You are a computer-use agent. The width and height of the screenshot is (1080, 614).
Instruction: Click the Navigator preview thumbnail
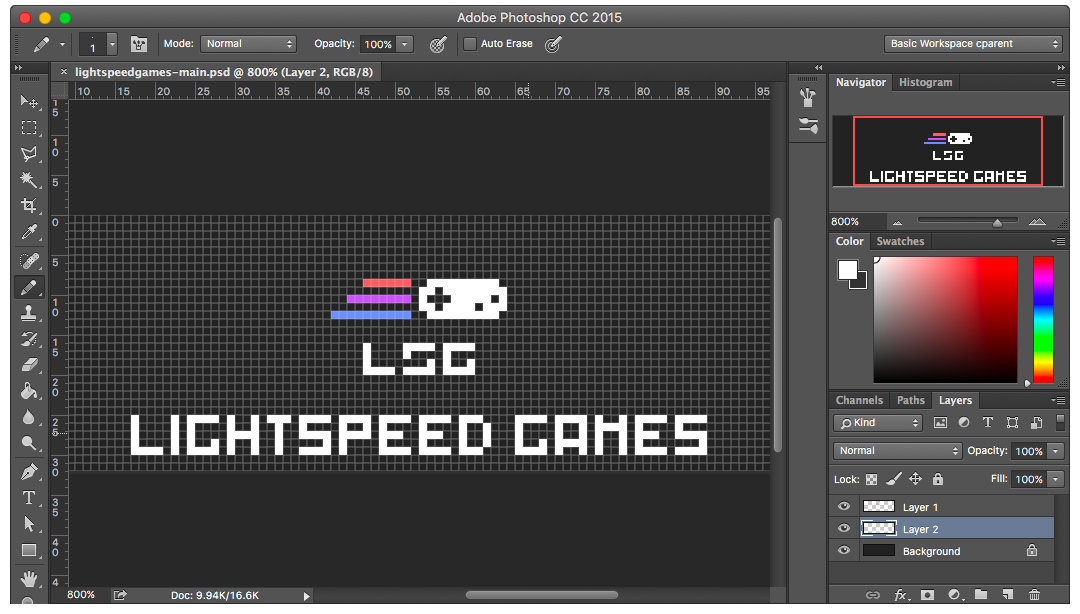click(x=947, y=151)
